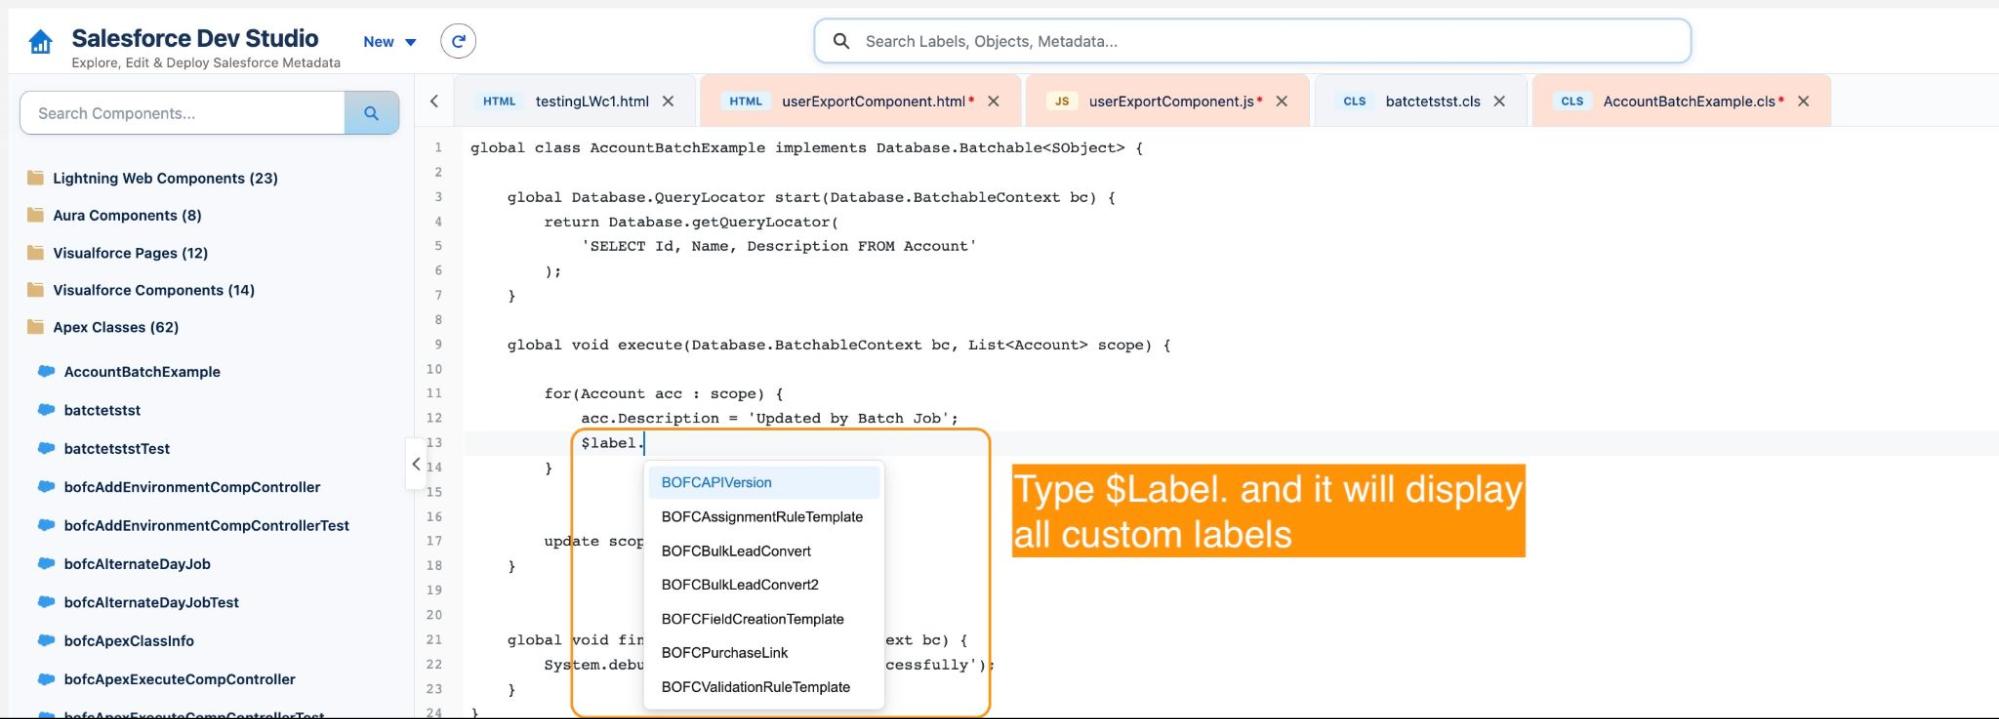The height and width of the screenshot is (719, 1999).
Task: Click the Salesforce Dev Studio title
Action: click(195, 38)
